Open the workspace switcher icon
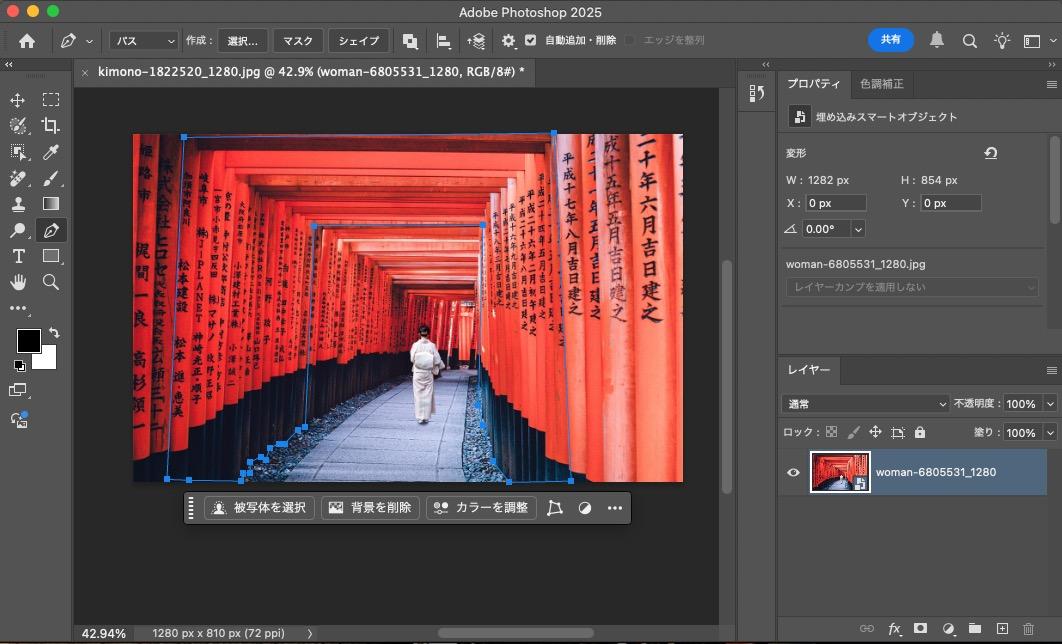The image size is (1062, 644). click(x=1032, y=41)
